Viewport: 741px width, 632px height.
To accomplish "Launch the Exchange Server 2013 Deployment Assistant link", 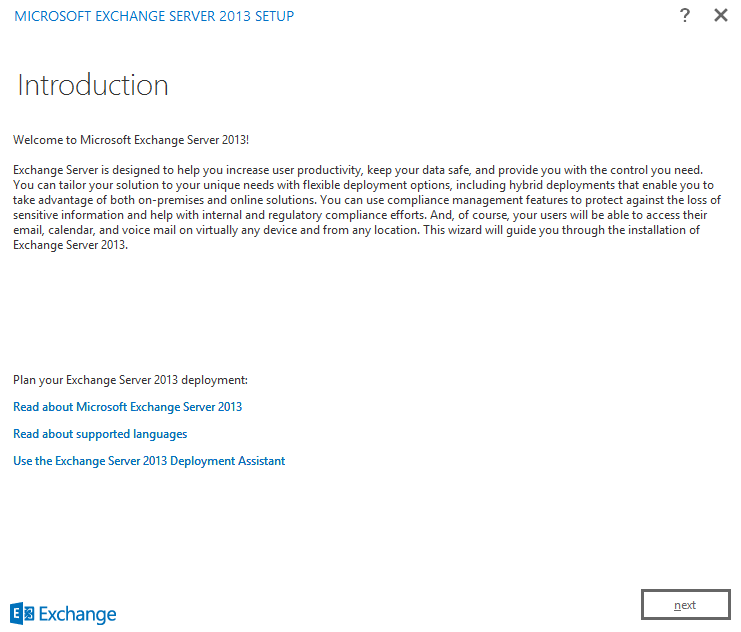I will point(149,461).
